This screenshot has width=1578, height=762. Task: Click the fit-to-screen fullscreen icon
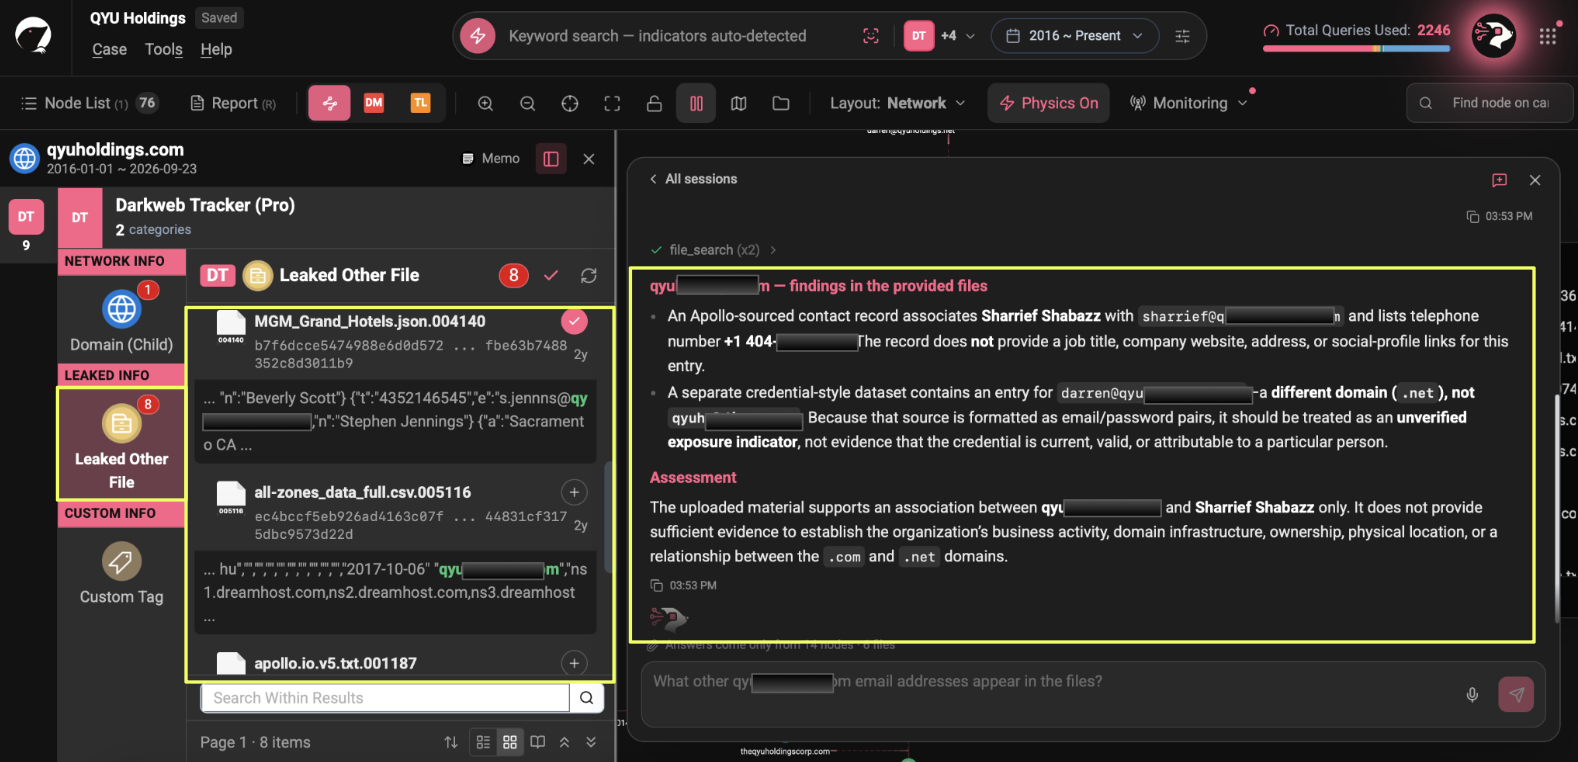[612, 103]
